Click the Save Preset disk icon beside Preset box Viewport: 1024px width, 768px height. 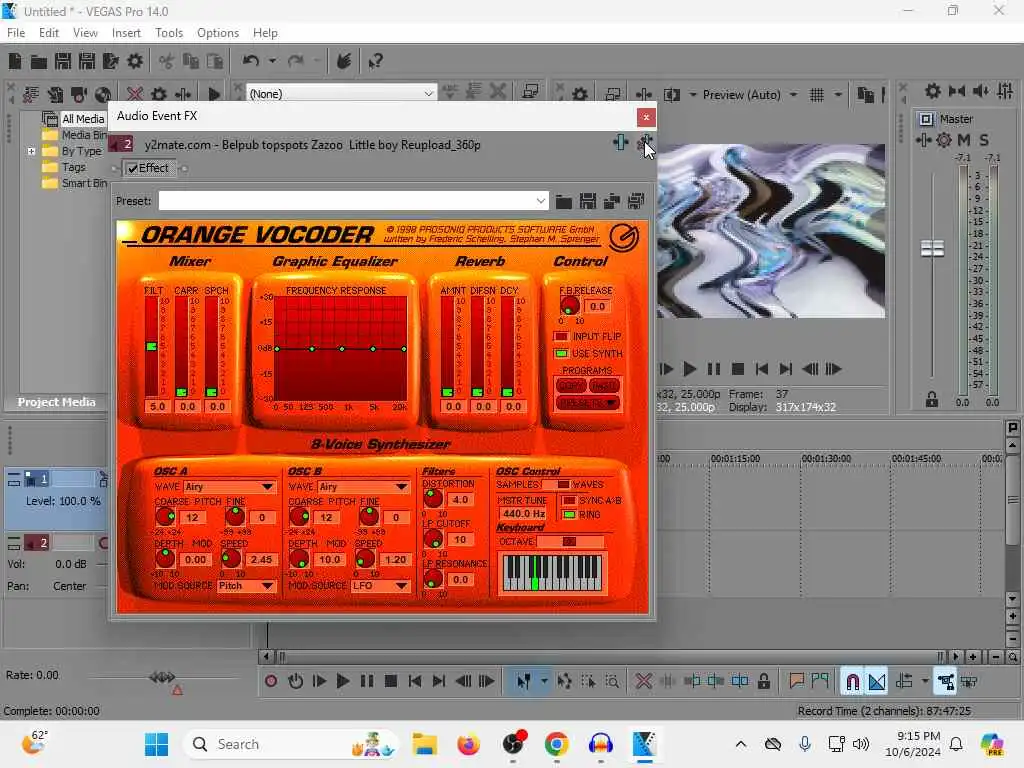pyautogui.click(x=588, y=201)
